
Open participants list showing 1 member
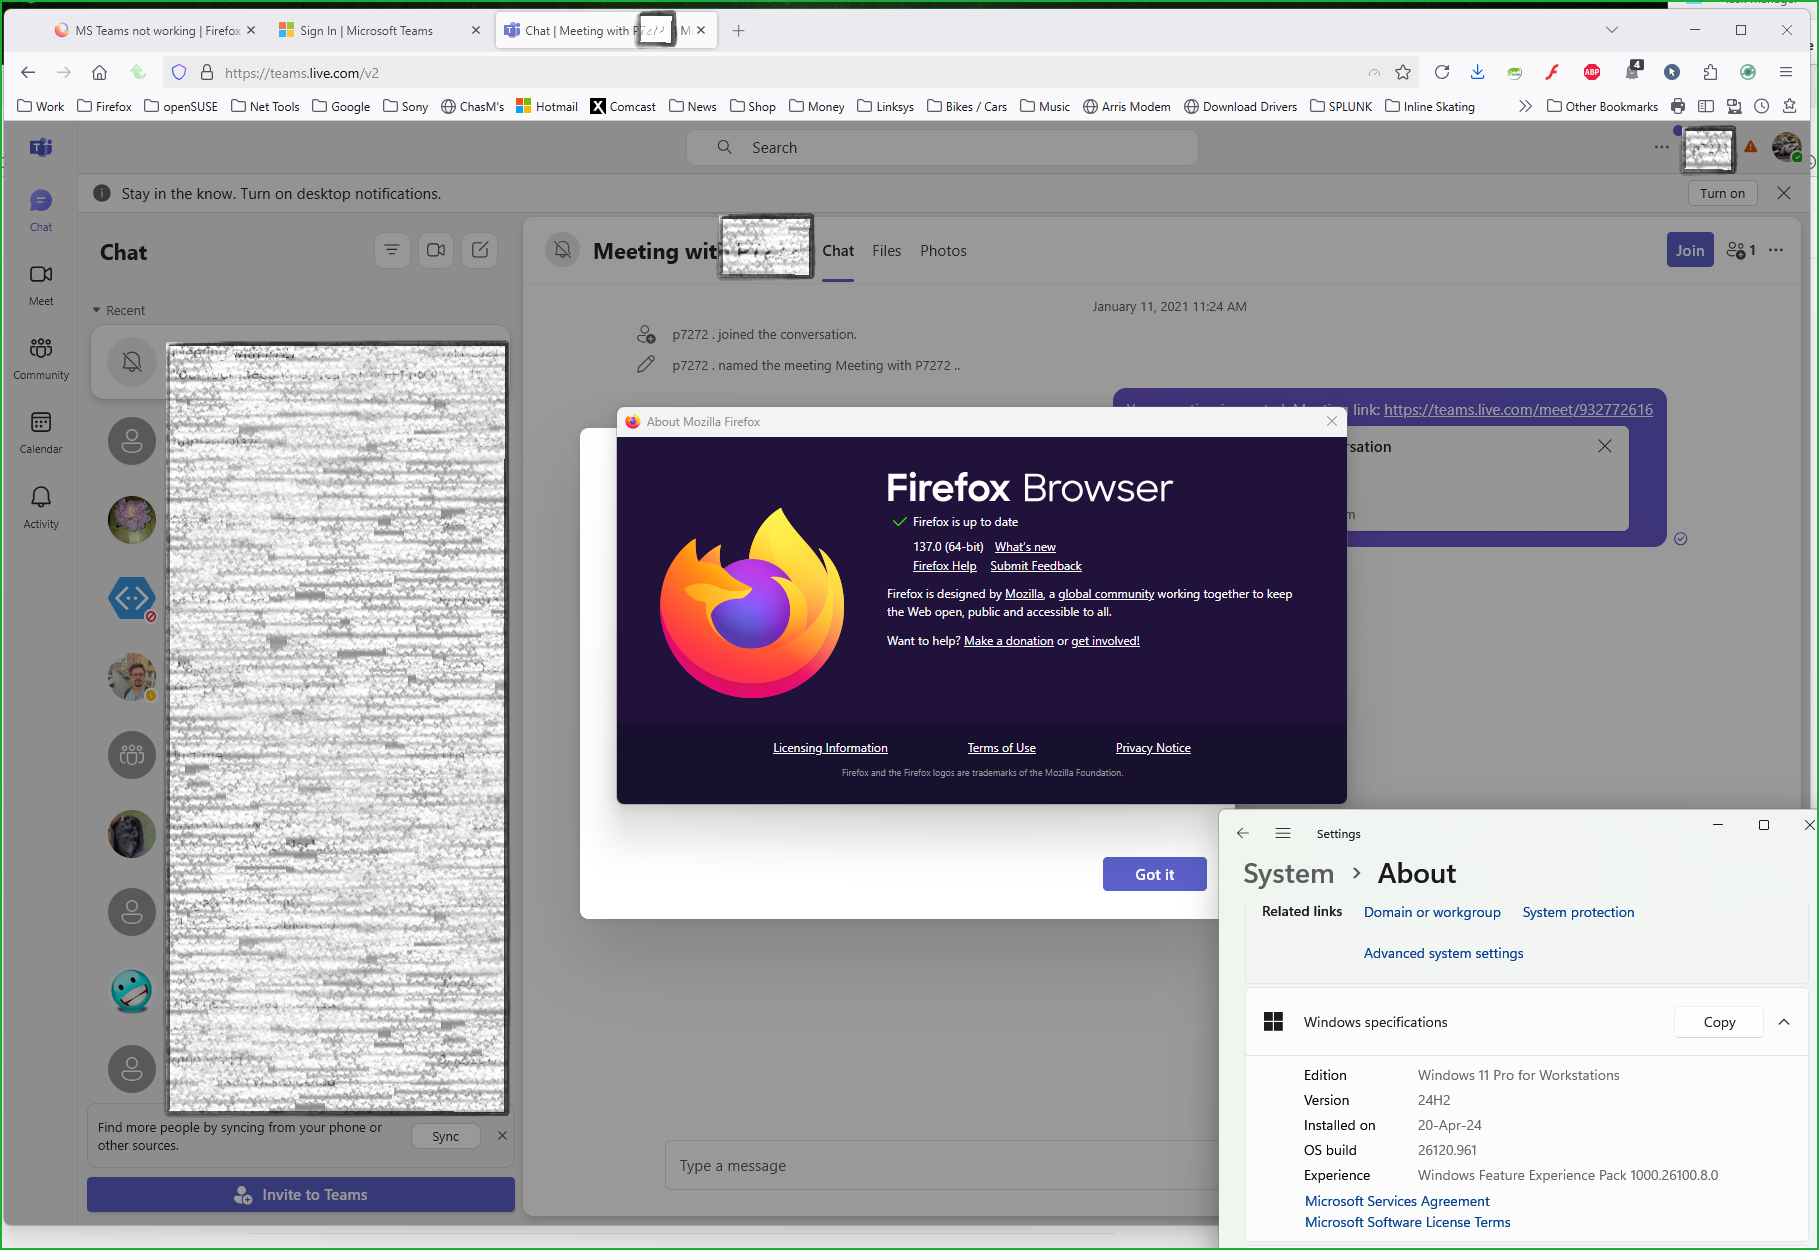click(1741, 250)
